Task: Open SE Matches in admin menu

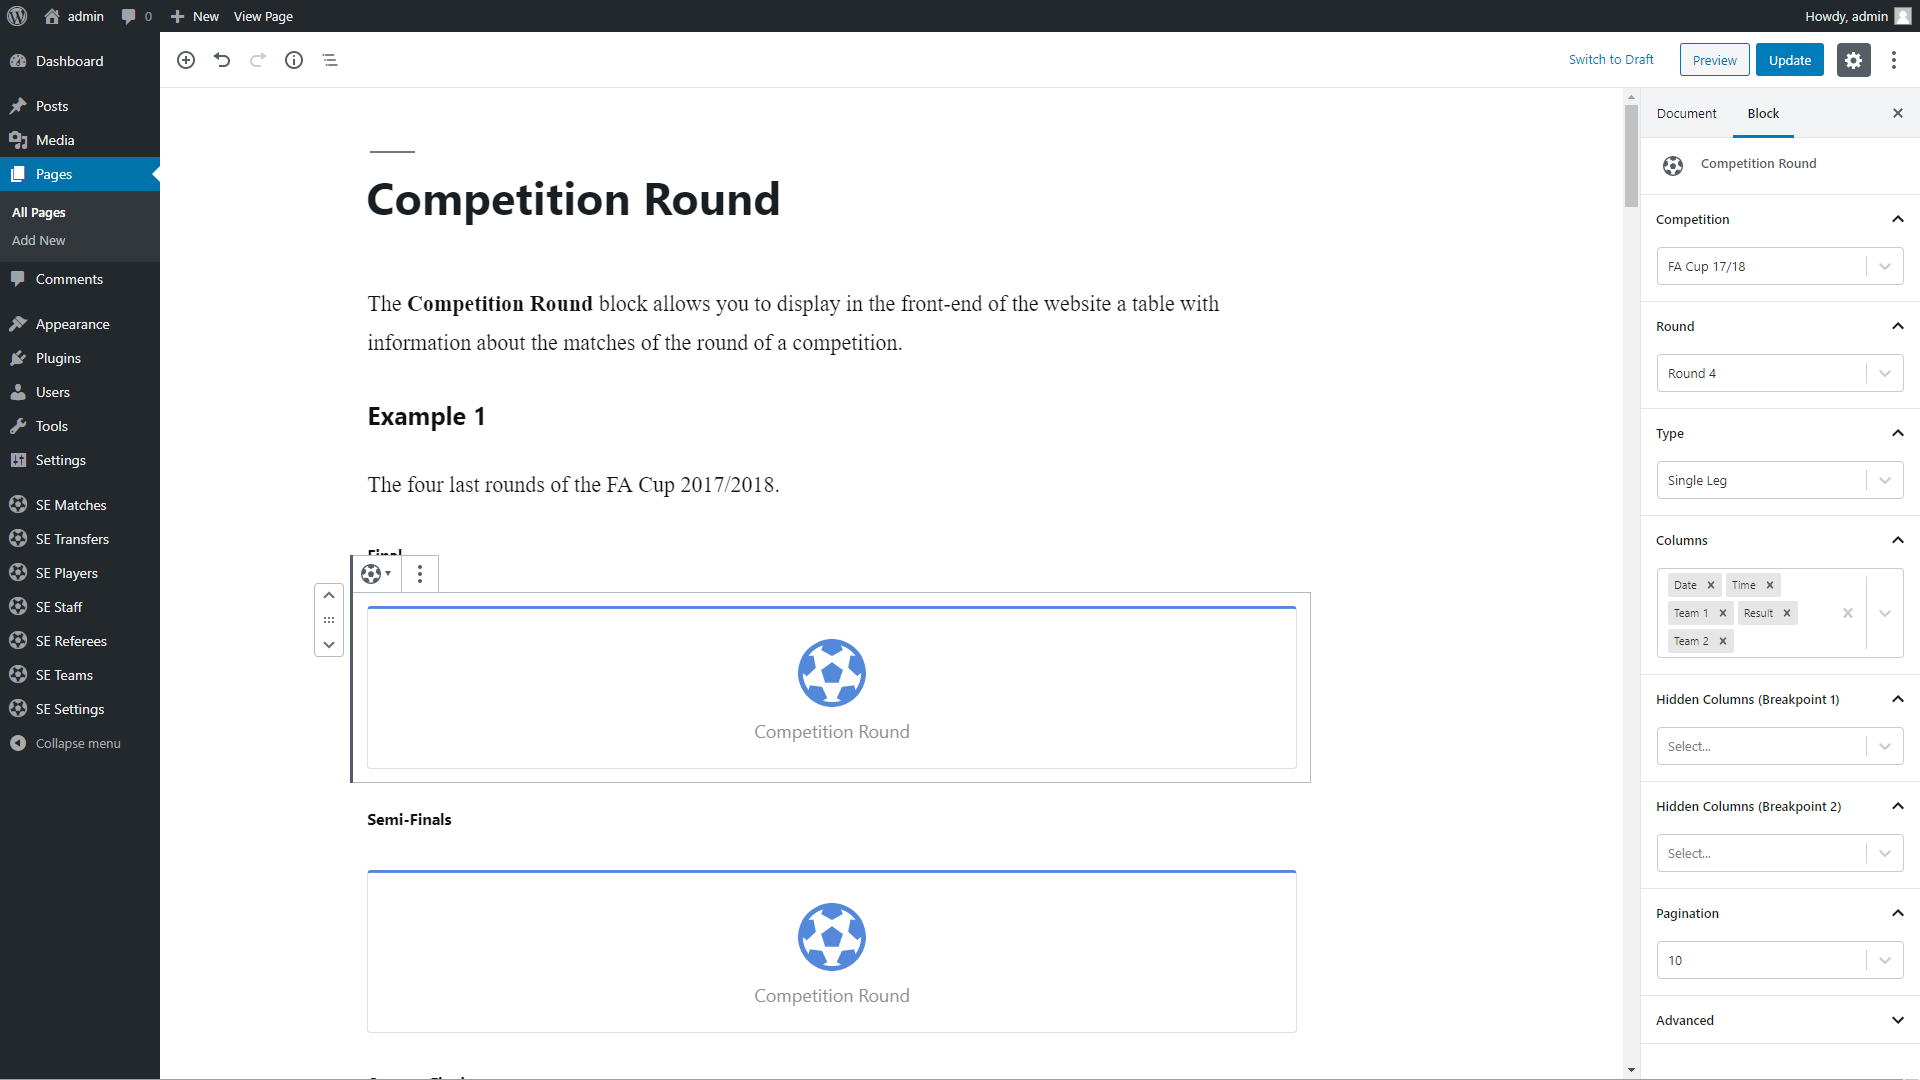Action: pyautogui.click(x=71, y=505)
